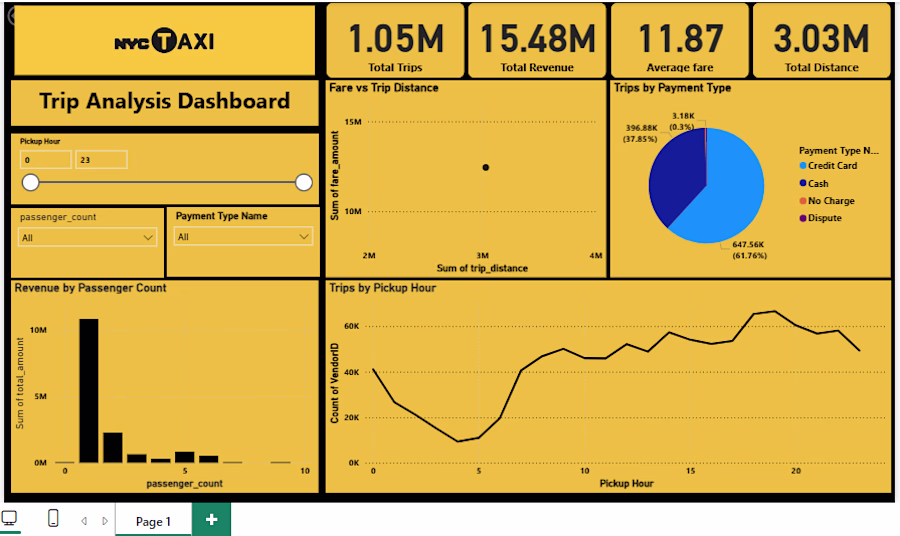The height and width of the screenshot is (536, 900).
Task: Open Payment Type Name dropdown
Action: coord(243,236)
